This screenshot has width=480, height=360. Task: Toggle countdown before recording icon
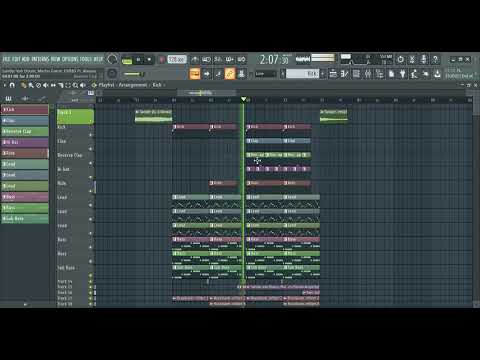[218, 60]
